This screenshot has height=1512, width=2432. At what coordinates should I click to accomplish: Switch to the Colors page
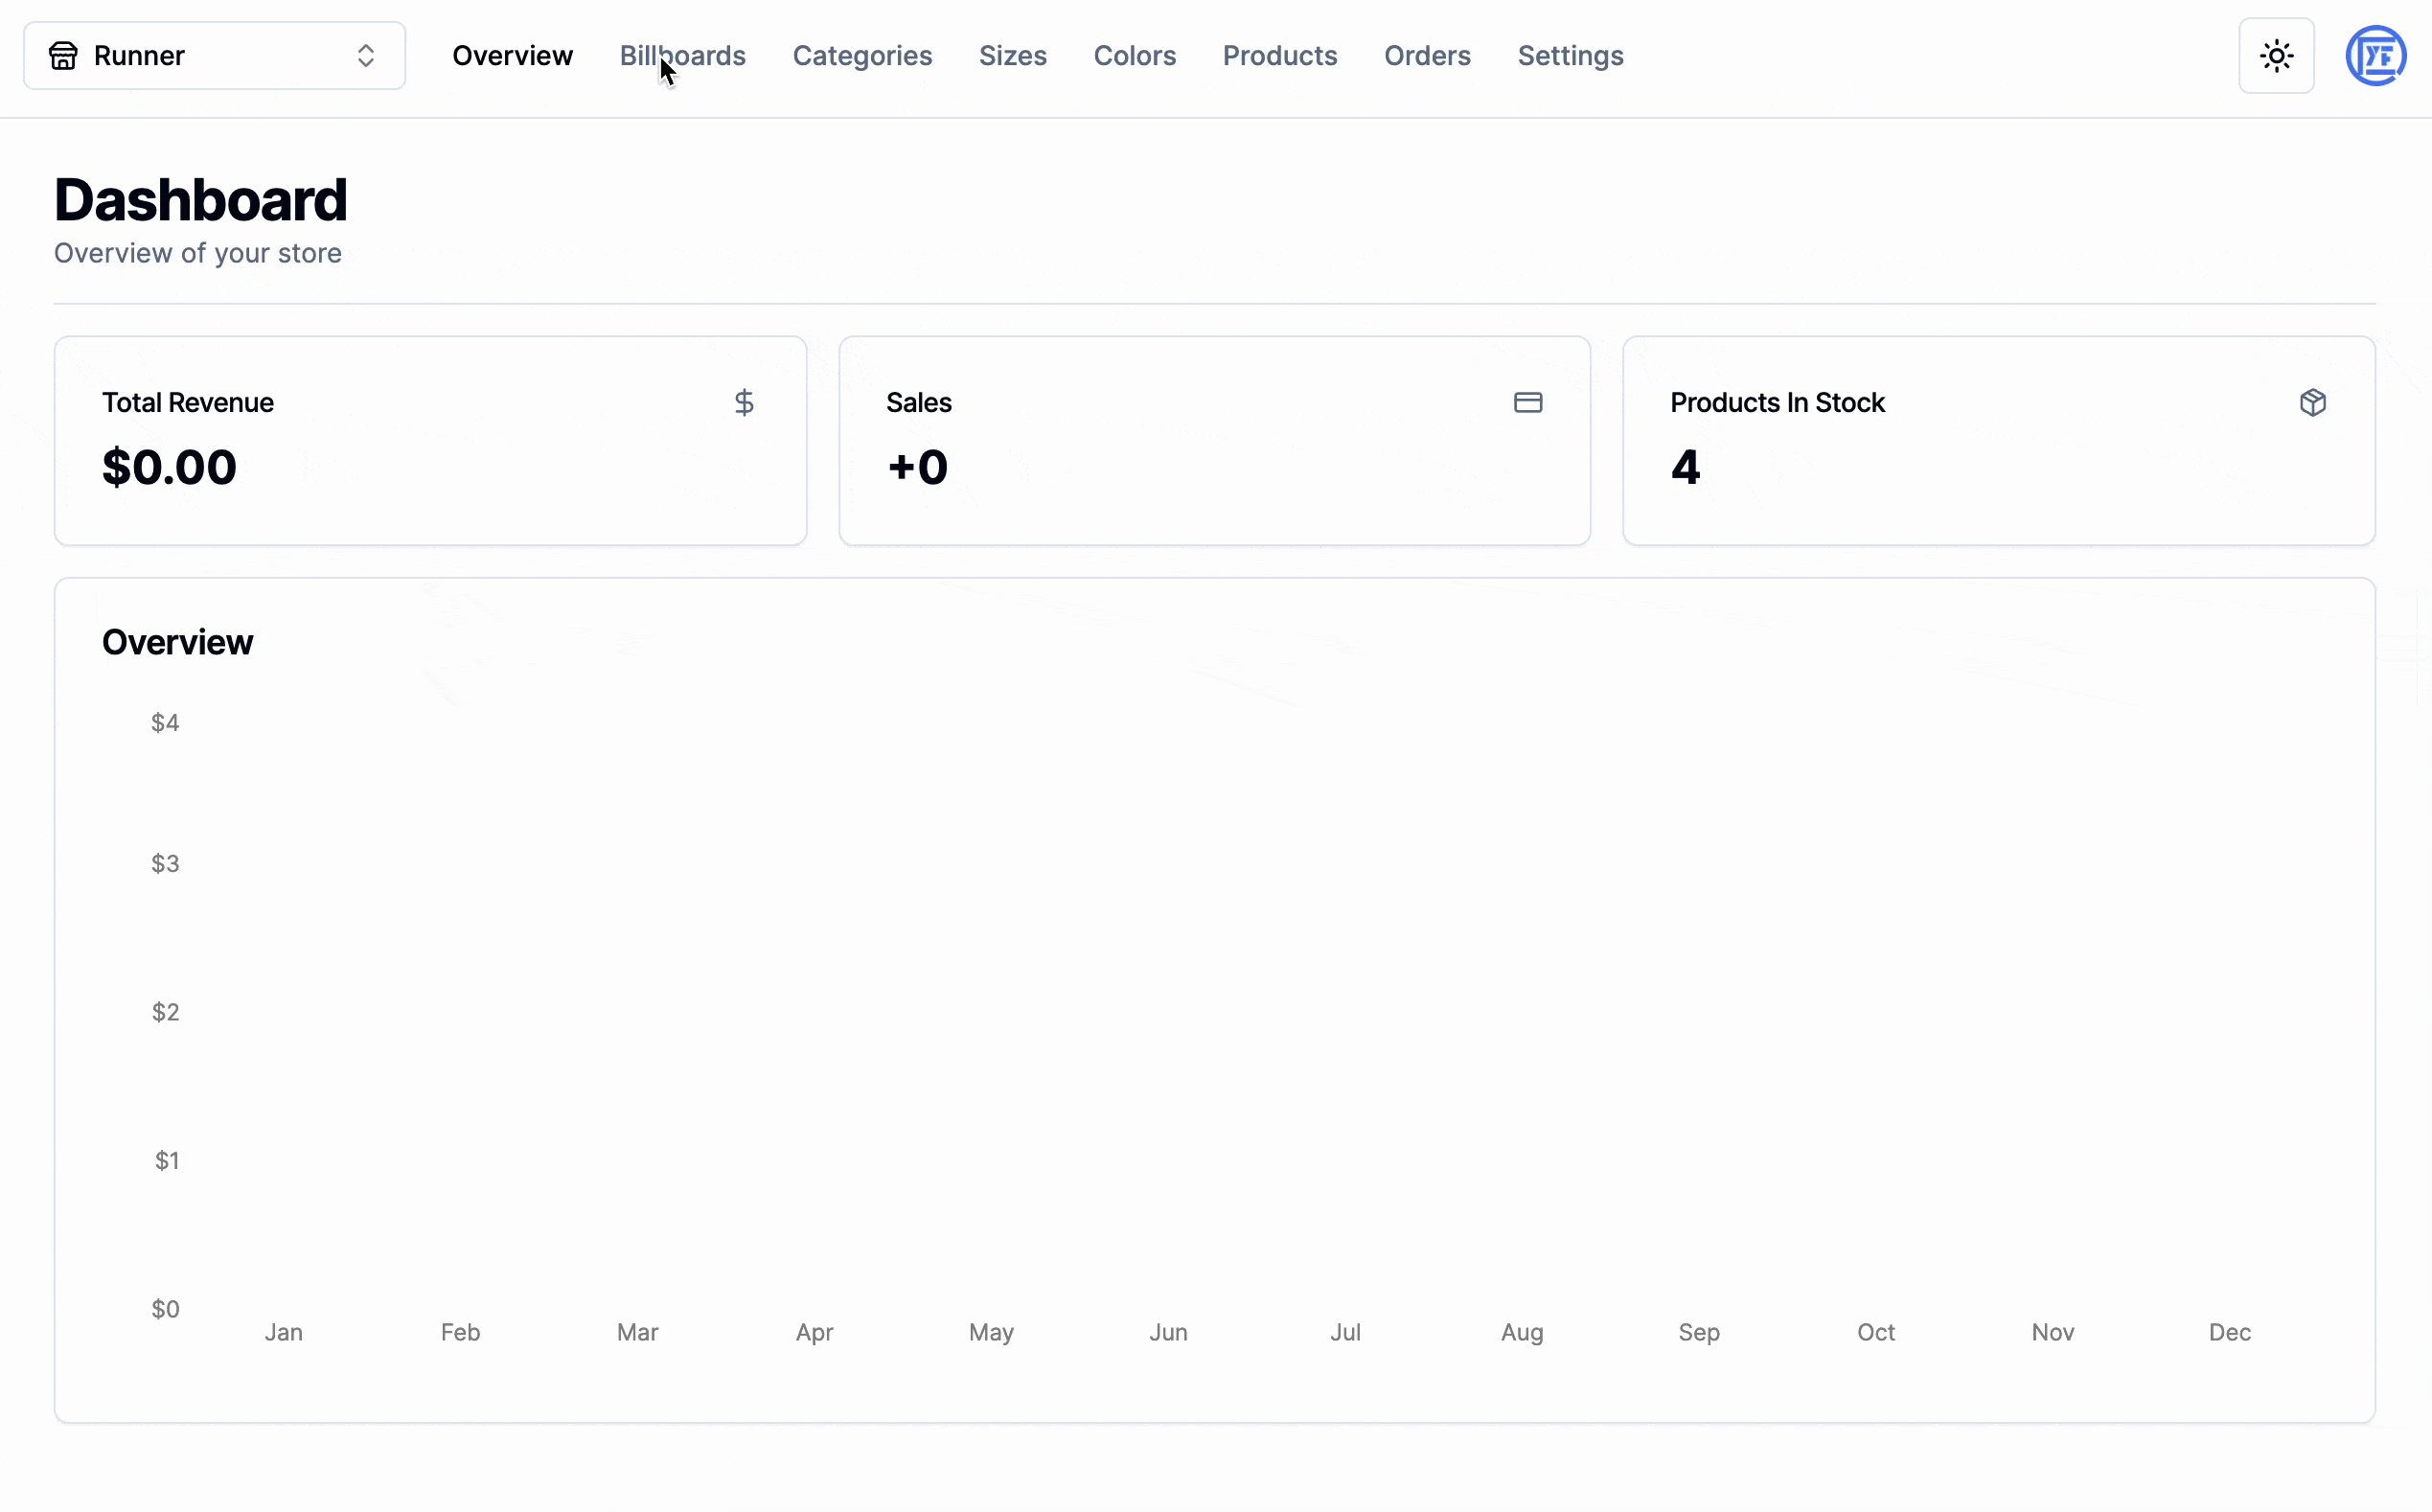point(1134,56)
